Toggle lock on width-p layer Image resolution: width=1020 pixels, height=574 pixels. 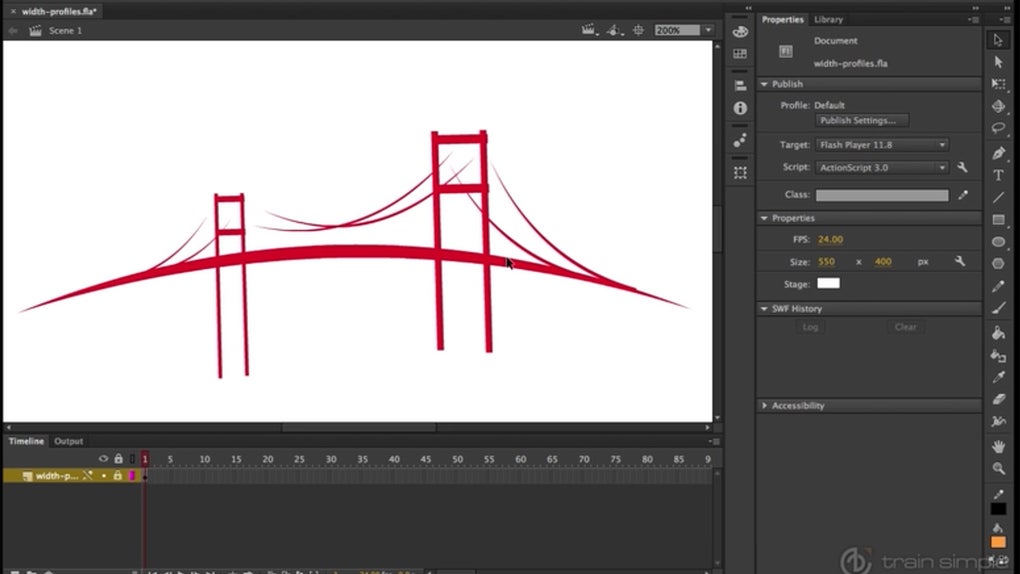[117, 476]
